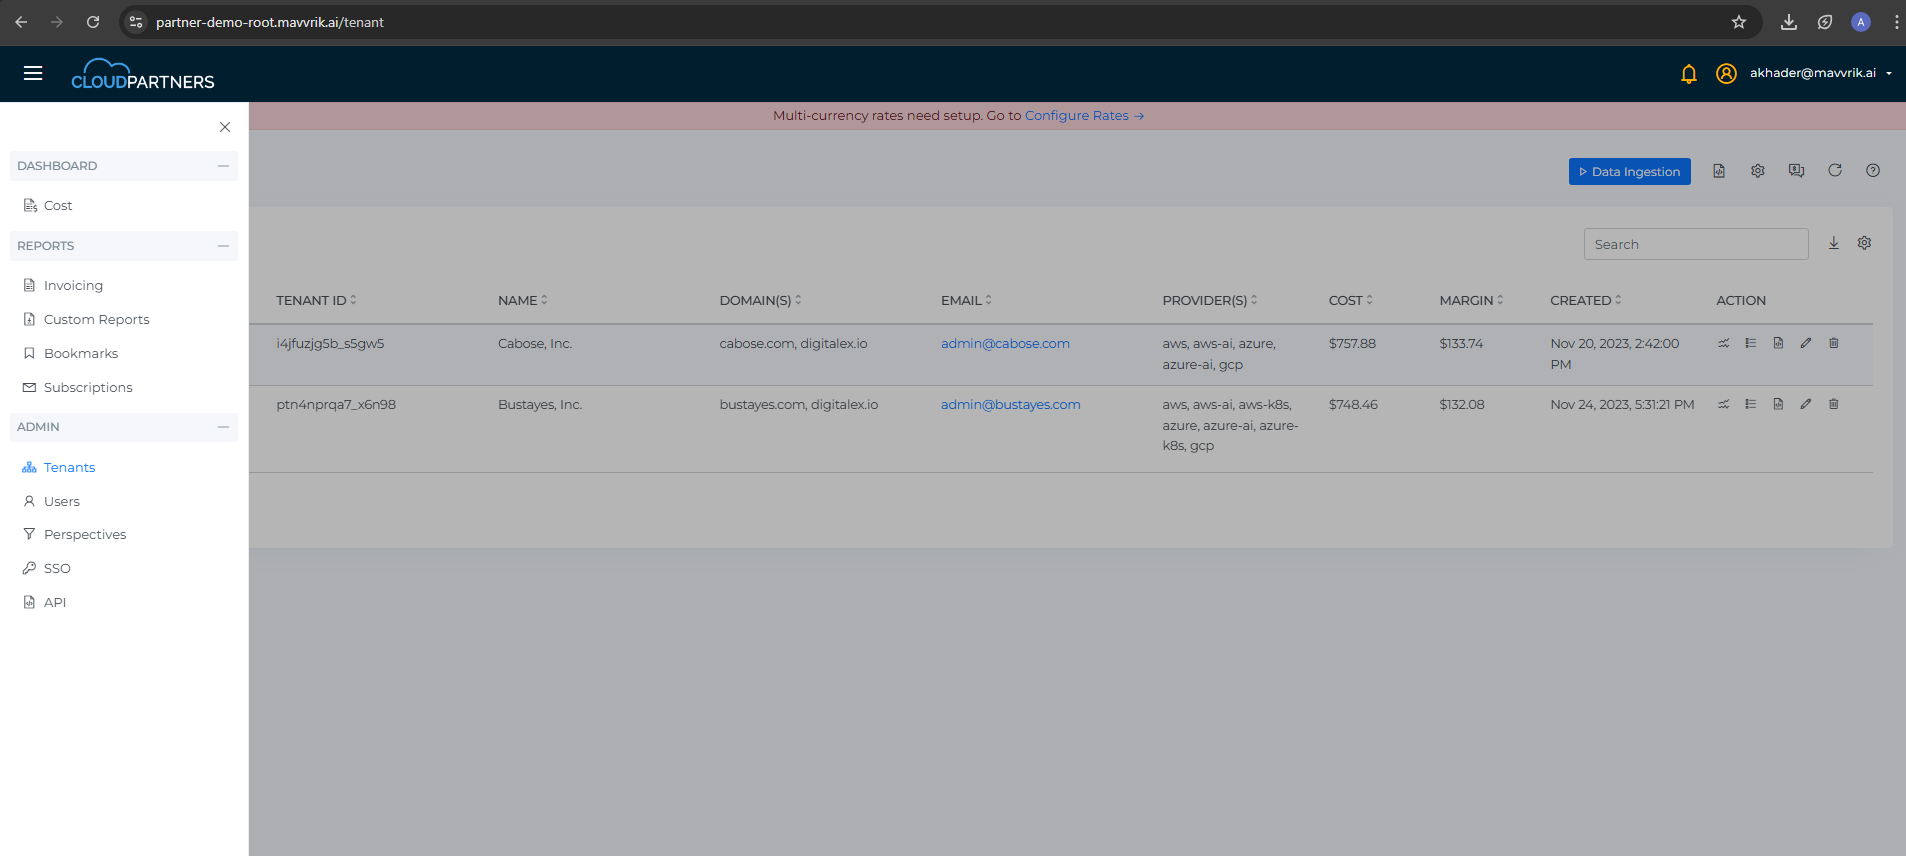This screenshot has height=856, width=1906.
Task: Download the tenant table data
Action: coord(1833,243)
